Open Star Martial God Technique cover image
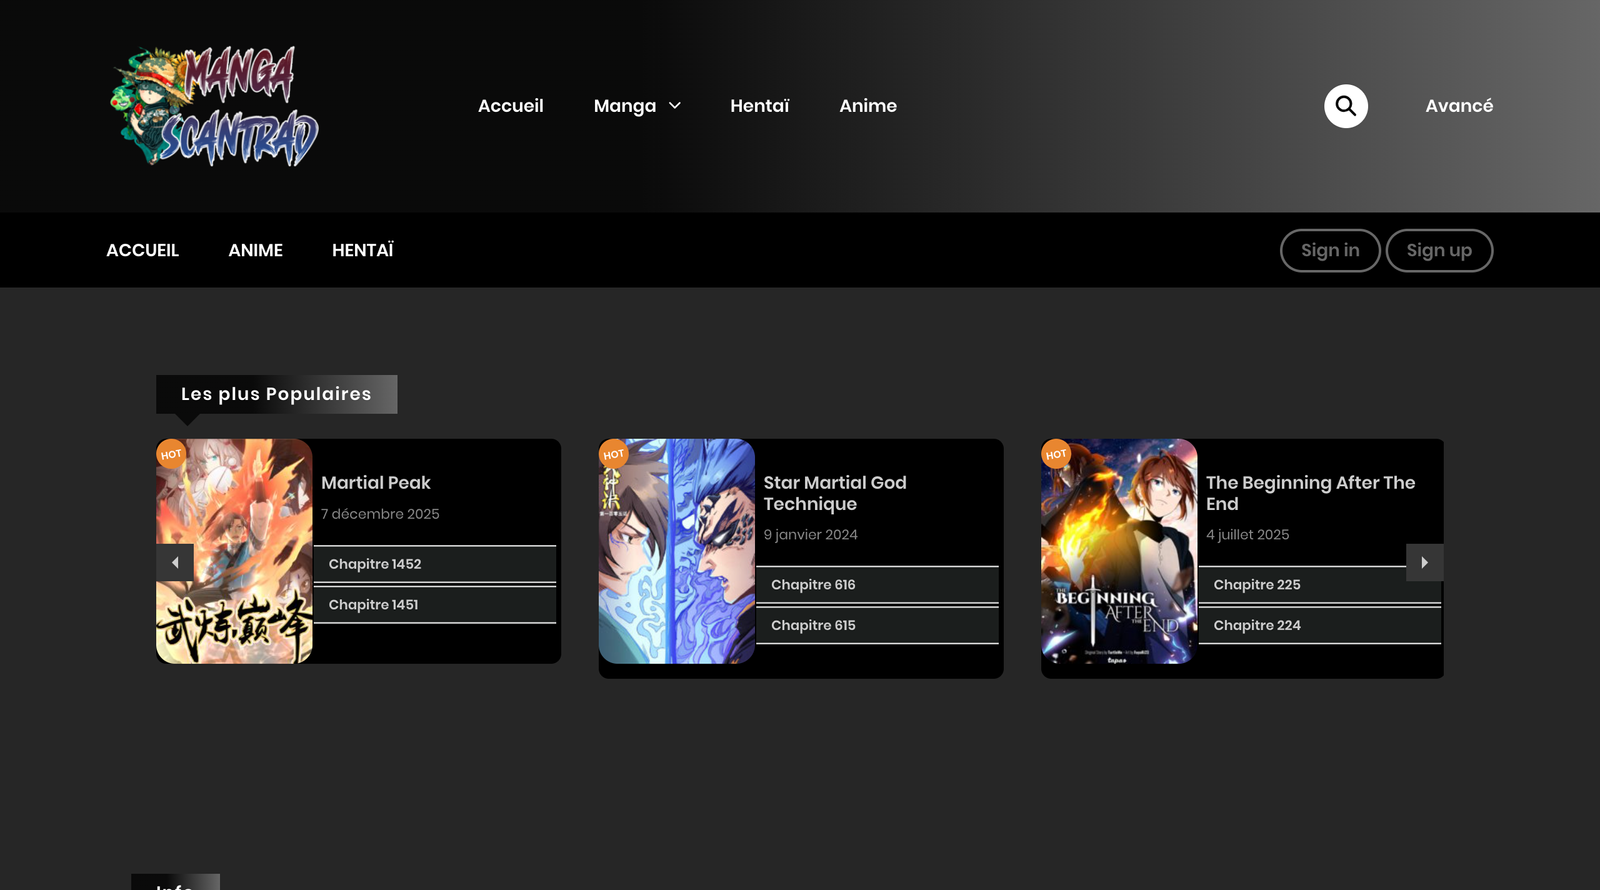The width and height of the screenshot is (1600, 890). point(677,551)
